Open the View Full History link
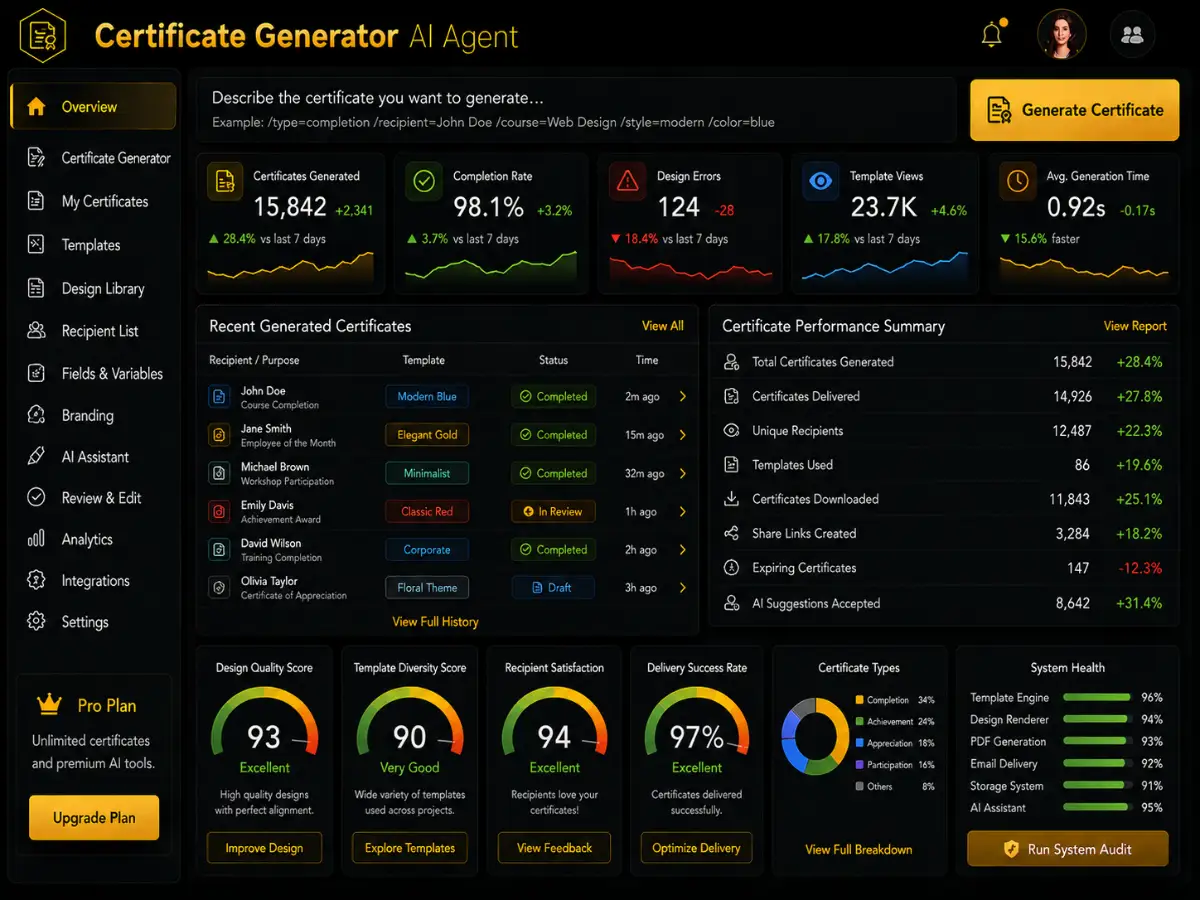 click(x=435, y=622)
